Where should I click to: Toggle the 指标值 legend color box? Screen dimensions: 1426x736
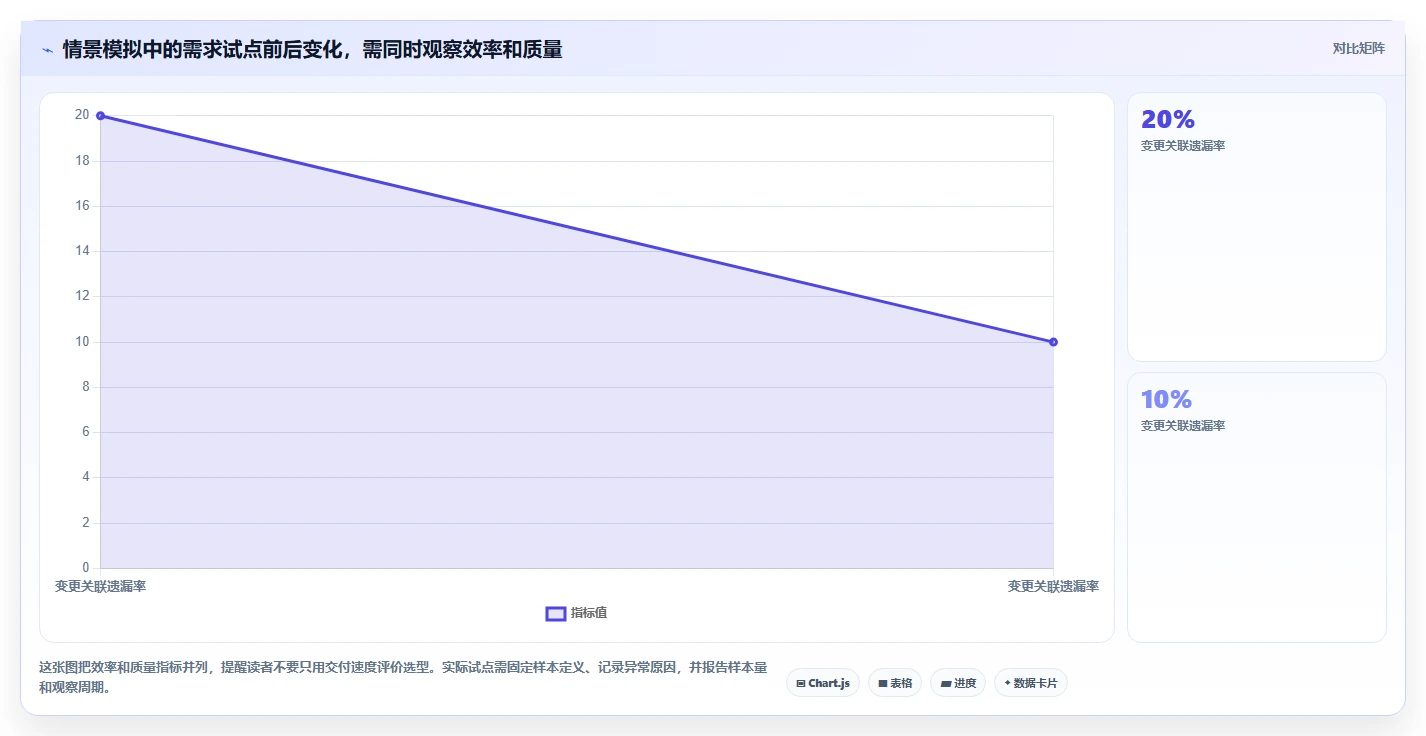pos(556,613)
